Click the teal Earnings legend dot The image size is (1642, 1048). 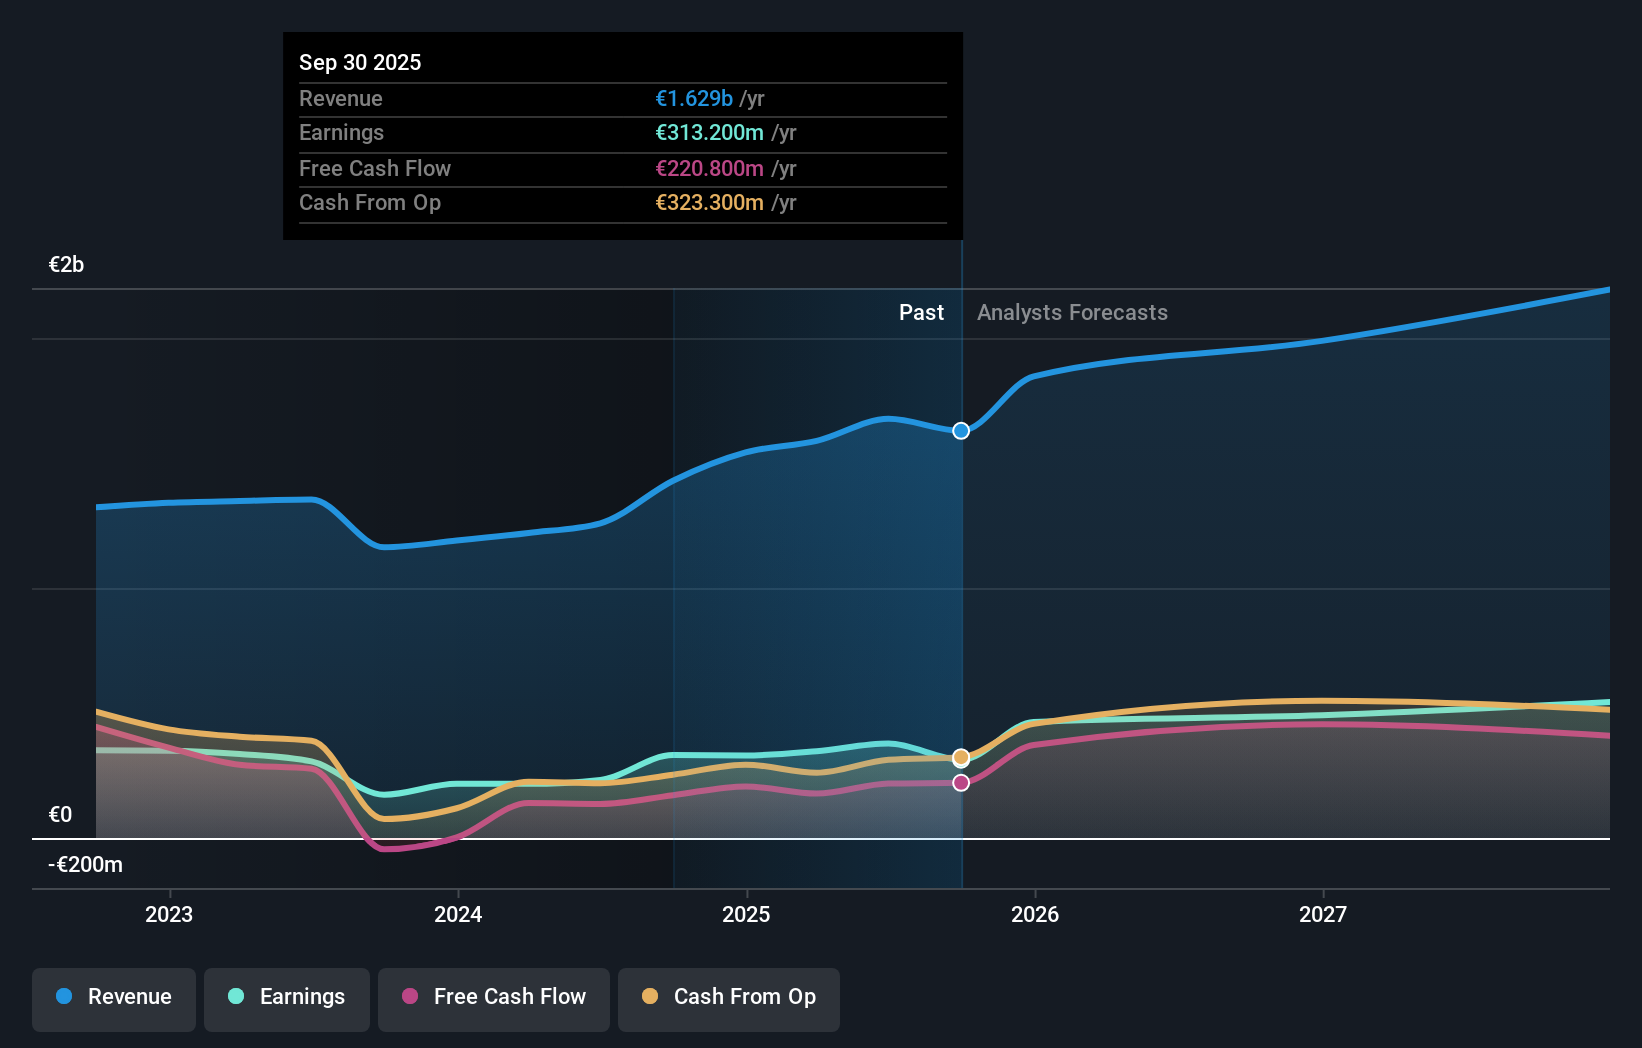coord(235,997)
